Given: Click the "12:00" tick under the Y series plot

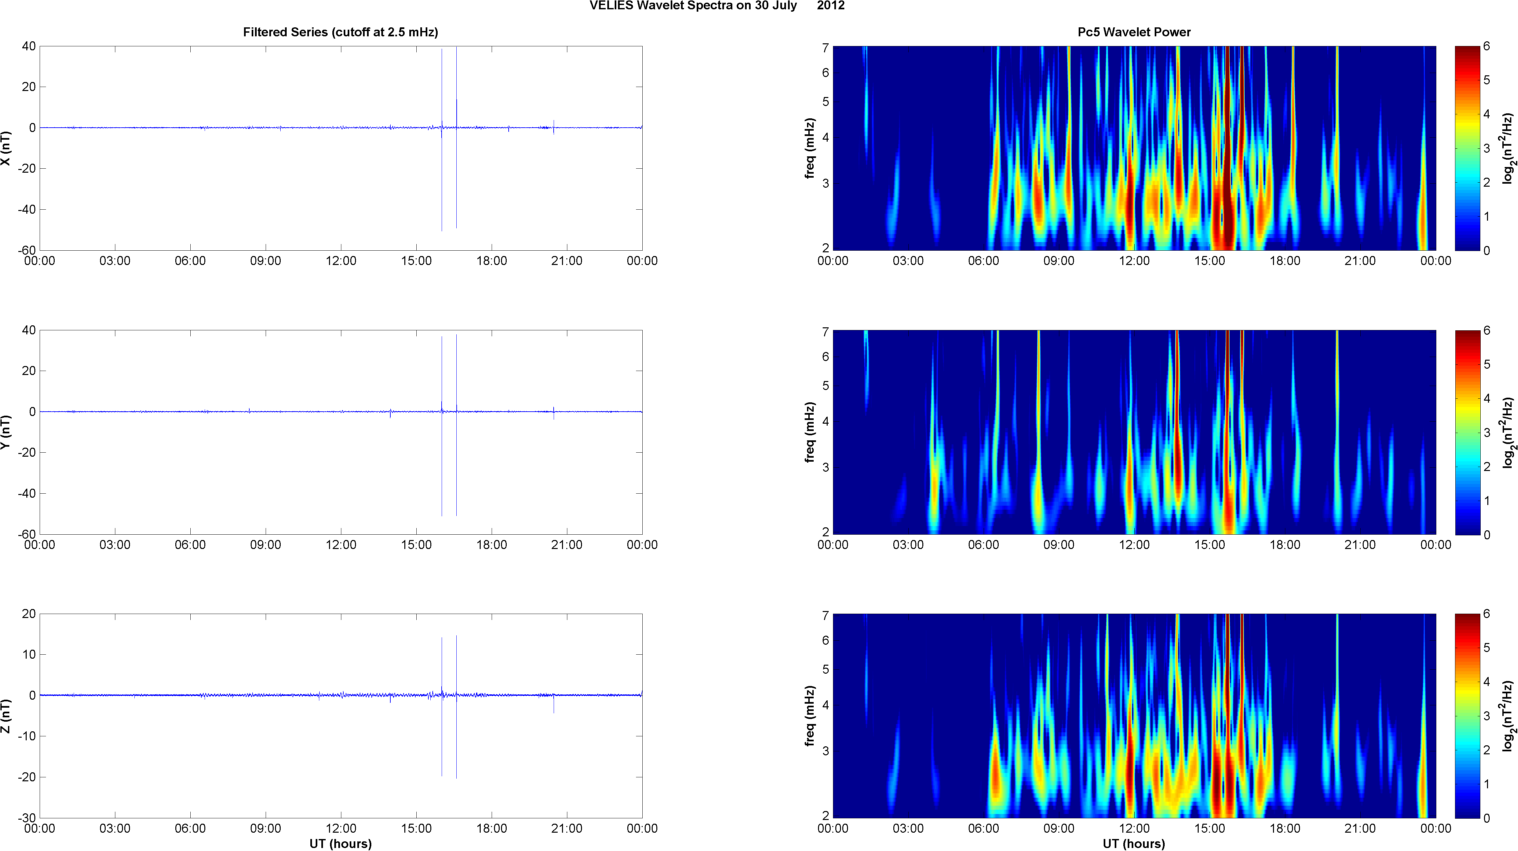Looking at the screenshot, I should click(341, 545).
